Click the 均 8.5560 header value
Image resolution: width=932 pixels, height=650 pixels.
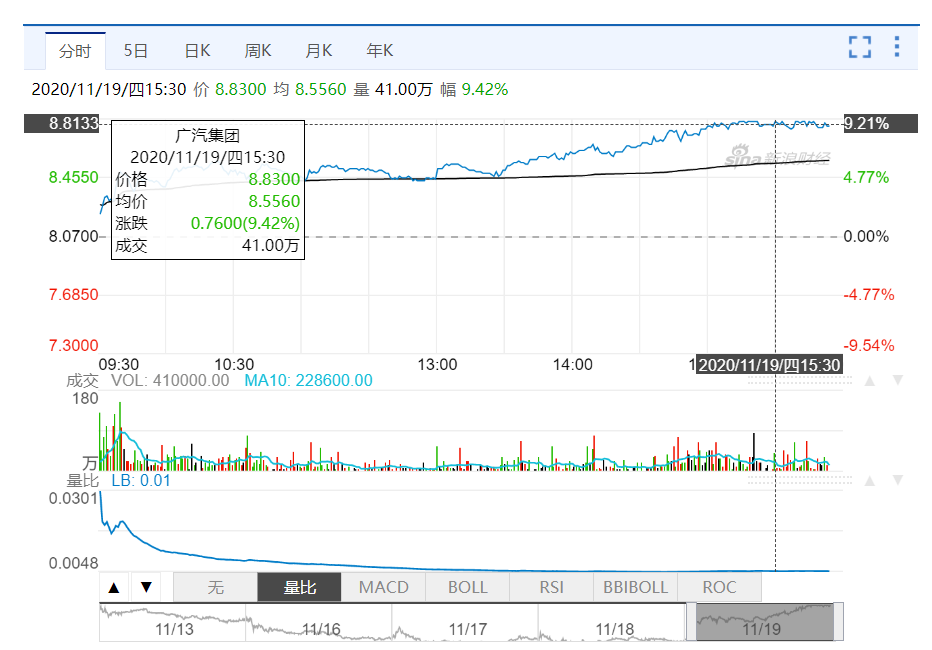click(310, 90)
